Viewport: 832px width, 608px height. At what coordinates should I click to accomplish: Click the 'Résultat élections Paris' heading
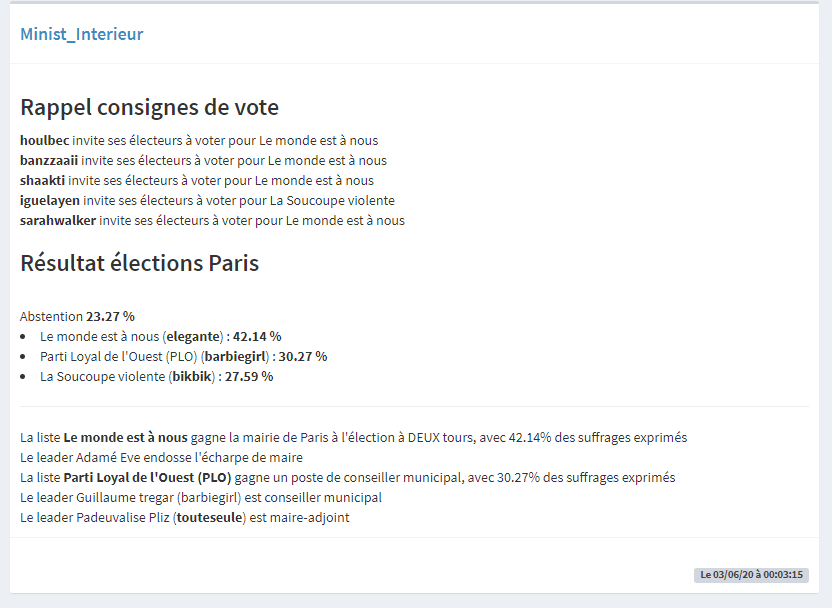139,264
